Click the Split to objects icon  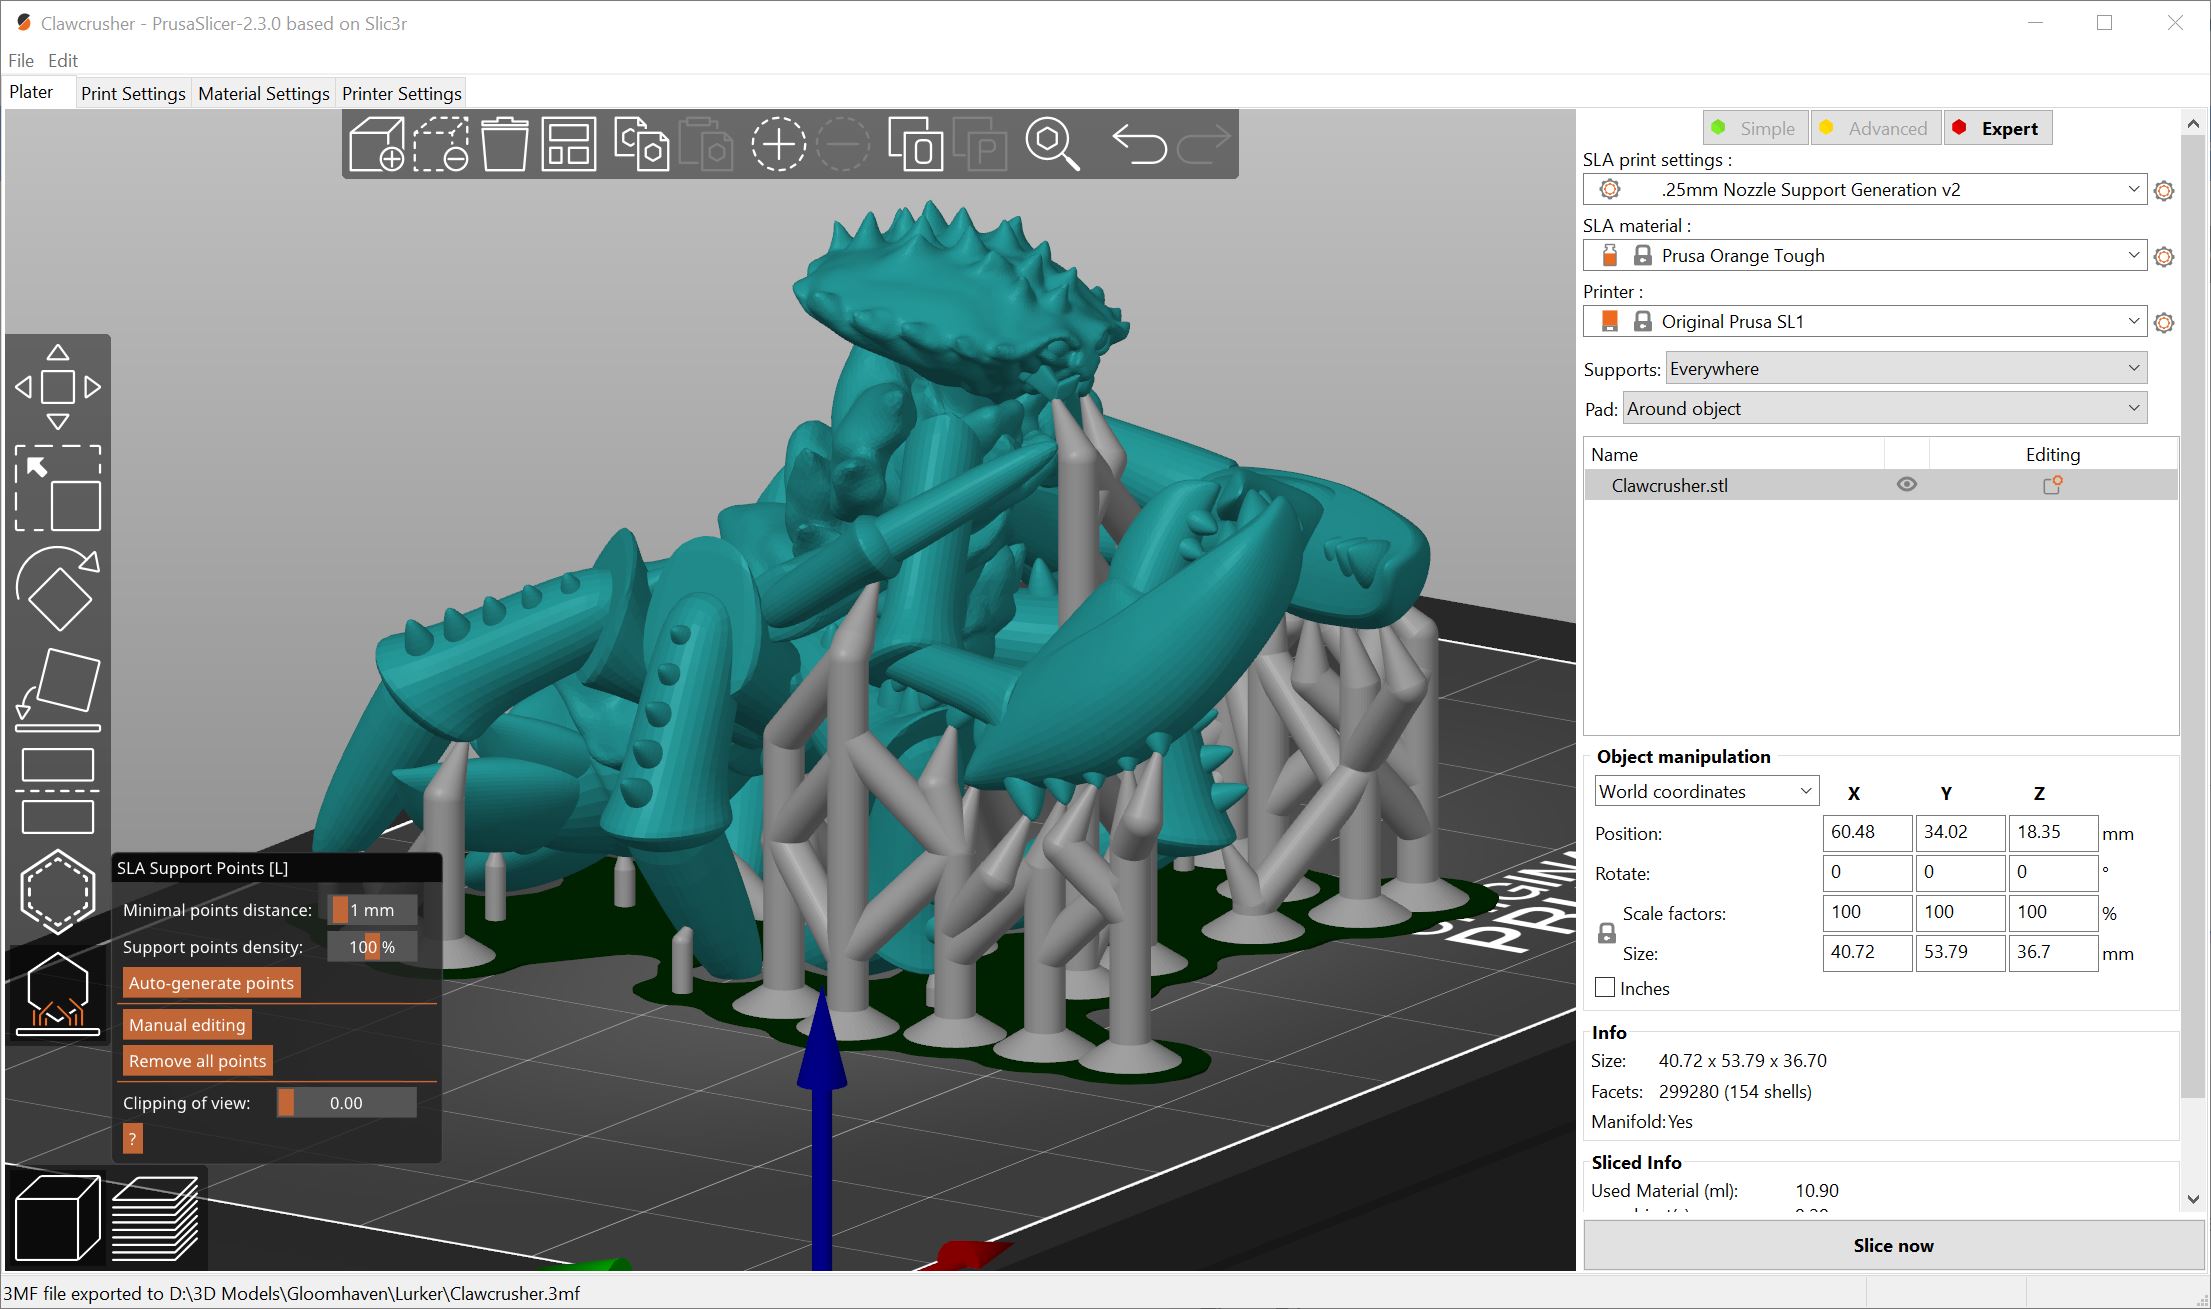(x=915, y=144)
